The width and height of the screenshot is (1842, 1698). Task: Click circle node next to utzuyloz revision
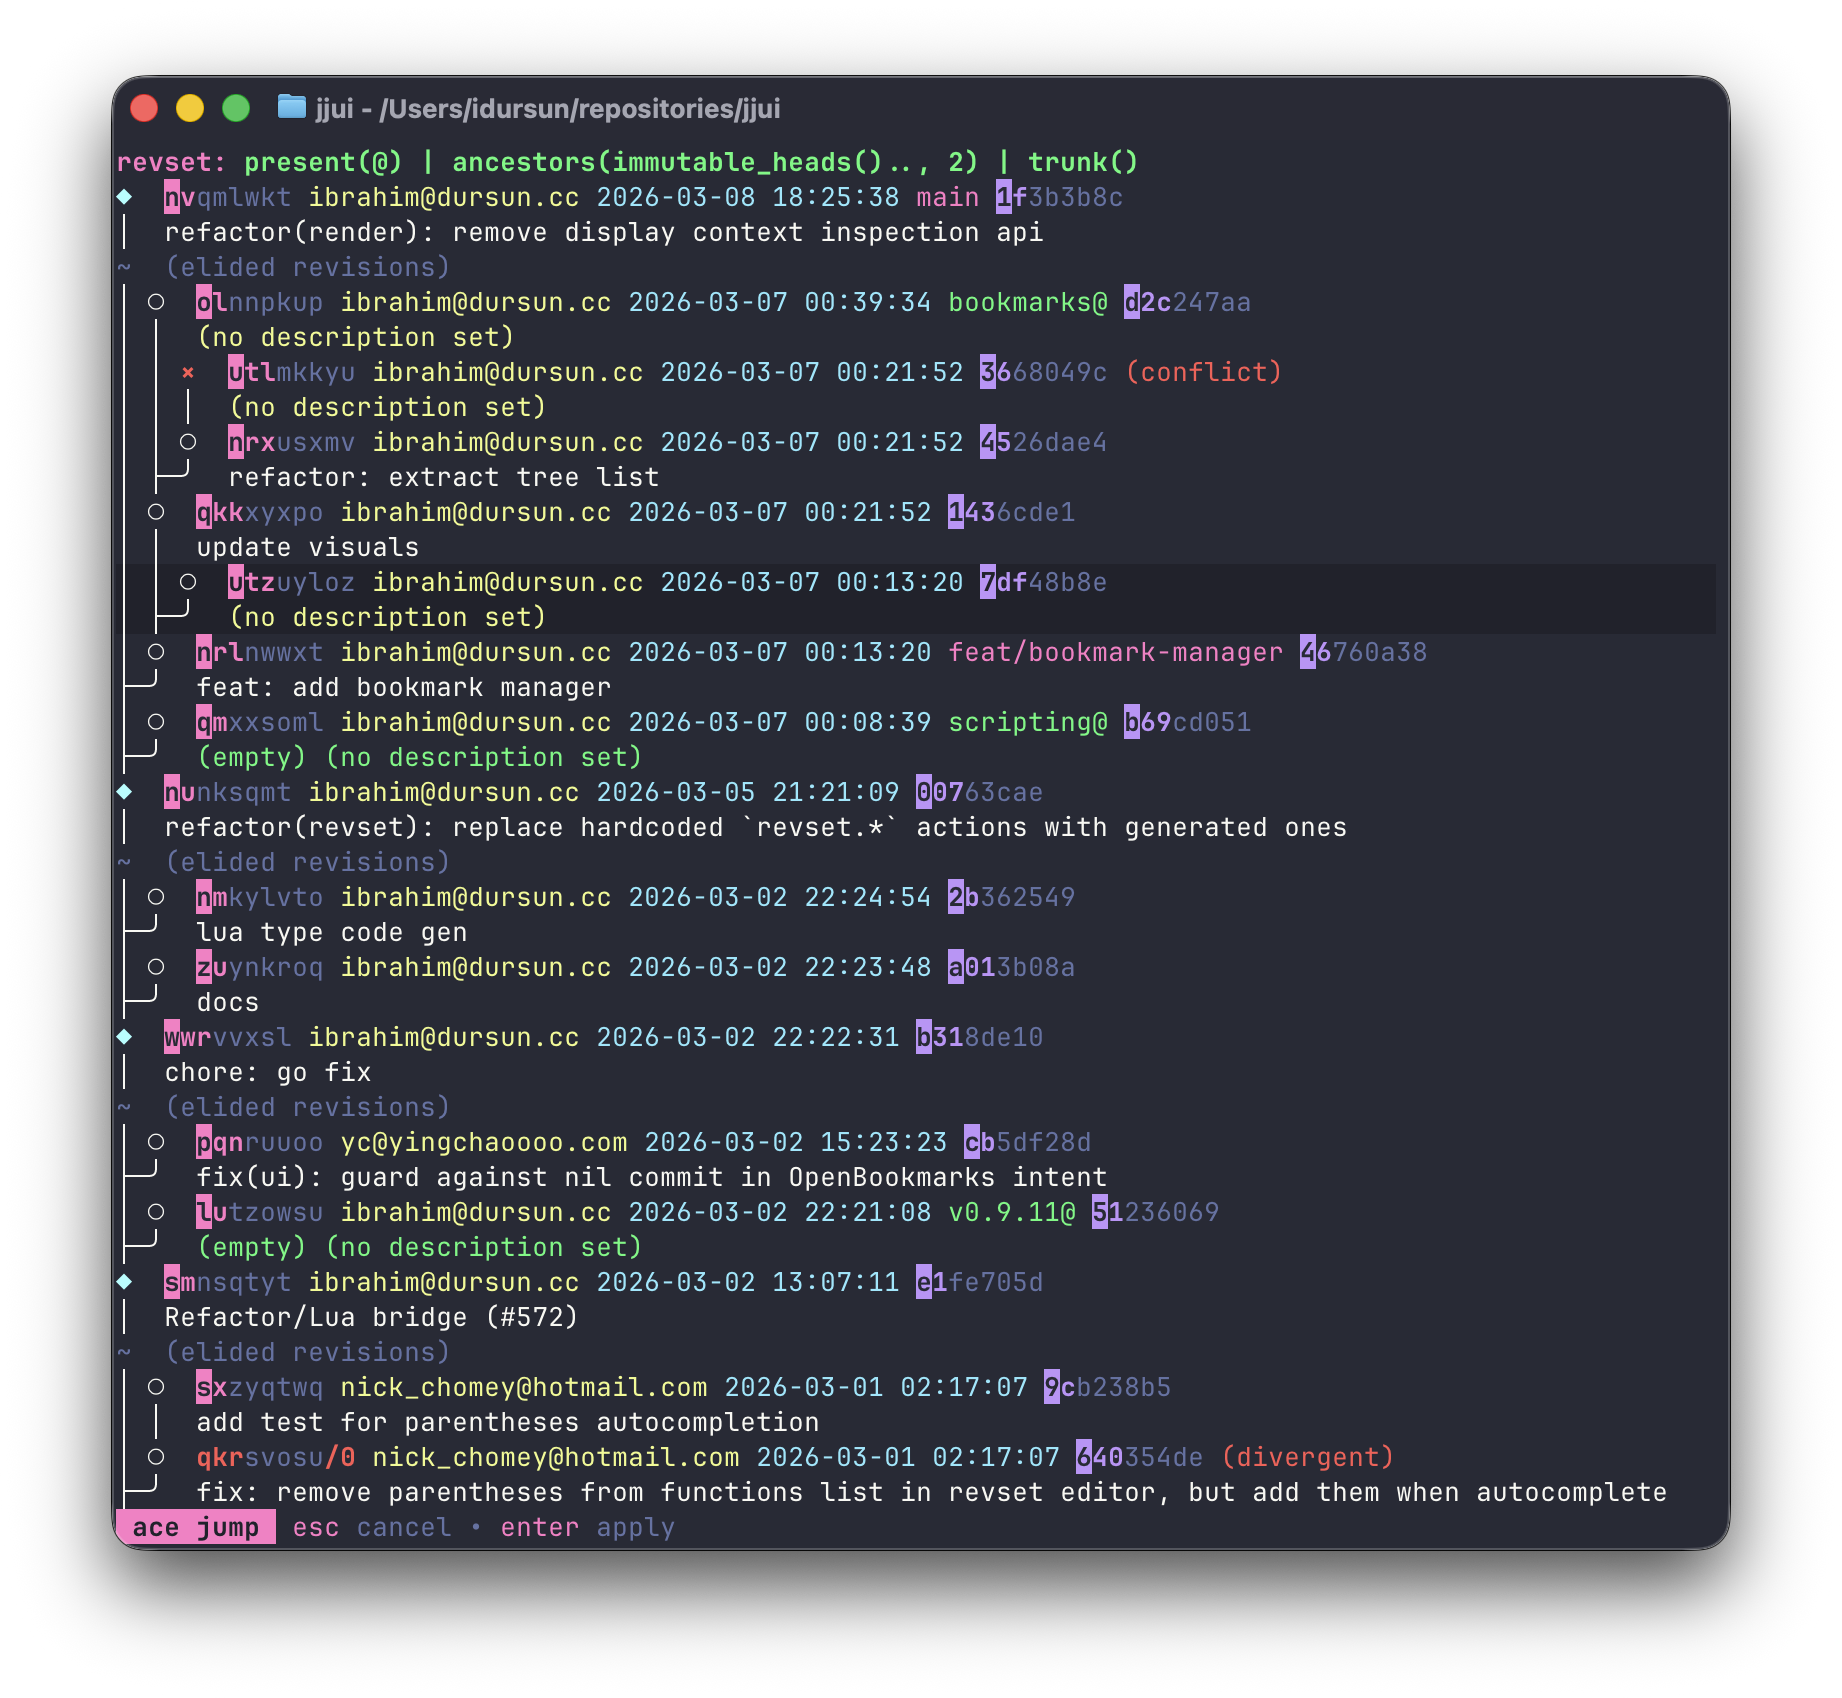point(188,582)
